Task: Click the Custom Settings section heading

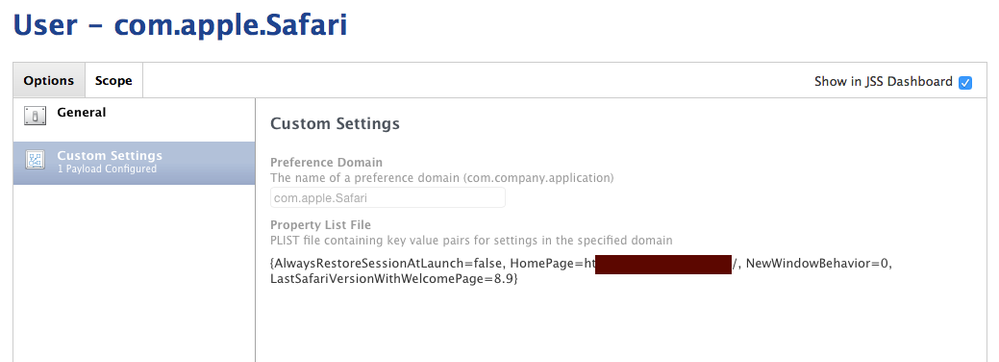Action: click(x=335, y=123)
